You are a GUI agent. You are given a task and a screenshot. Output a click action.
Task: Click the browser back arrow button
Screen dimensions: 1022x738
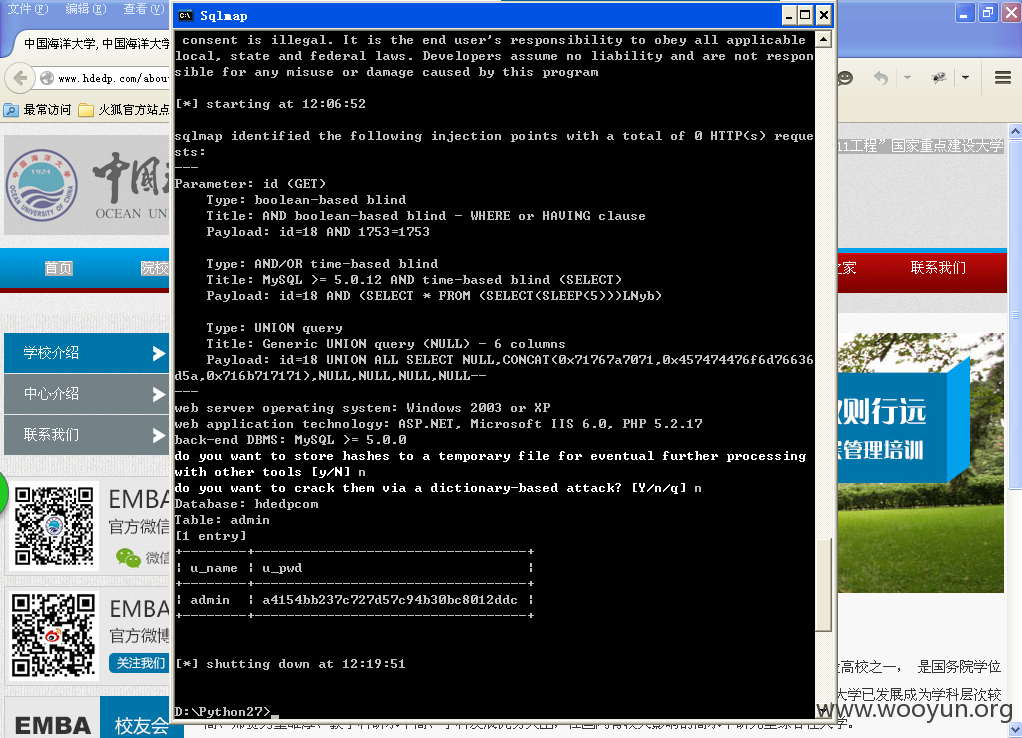(x=20, y=78)
